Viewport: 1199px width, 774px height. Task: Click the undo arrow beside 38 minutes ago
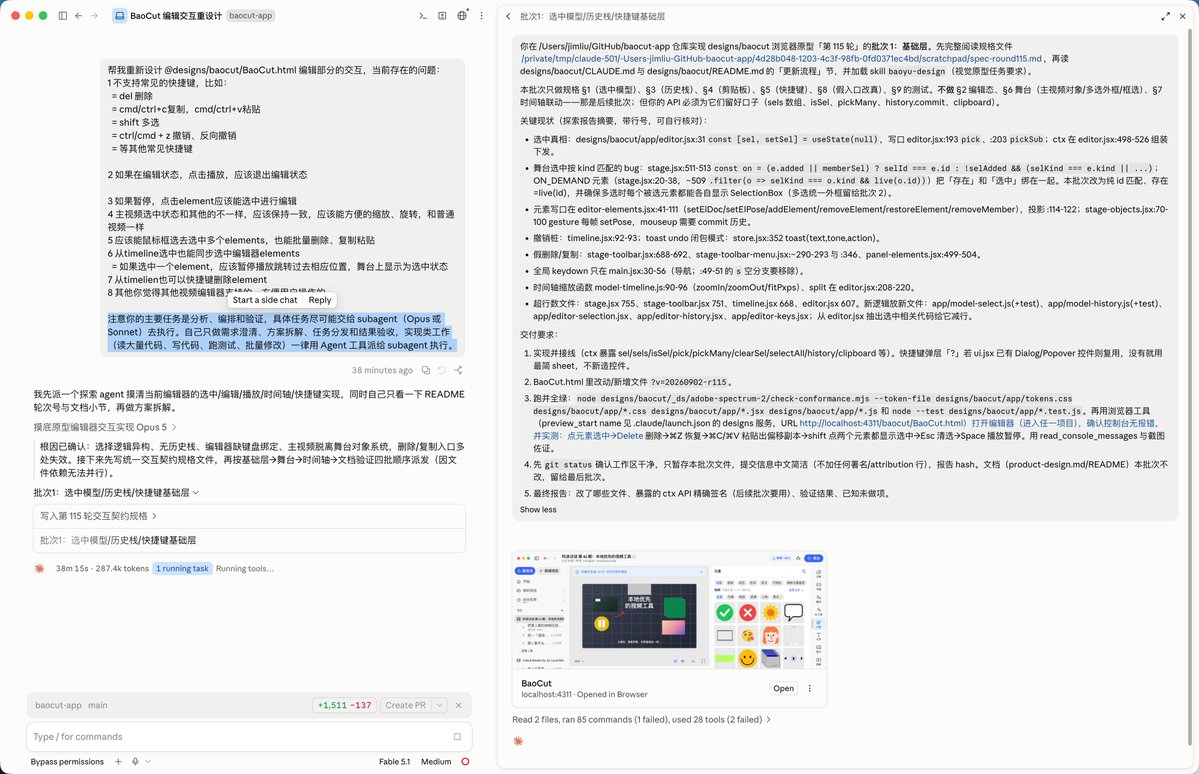coord(441,370)
